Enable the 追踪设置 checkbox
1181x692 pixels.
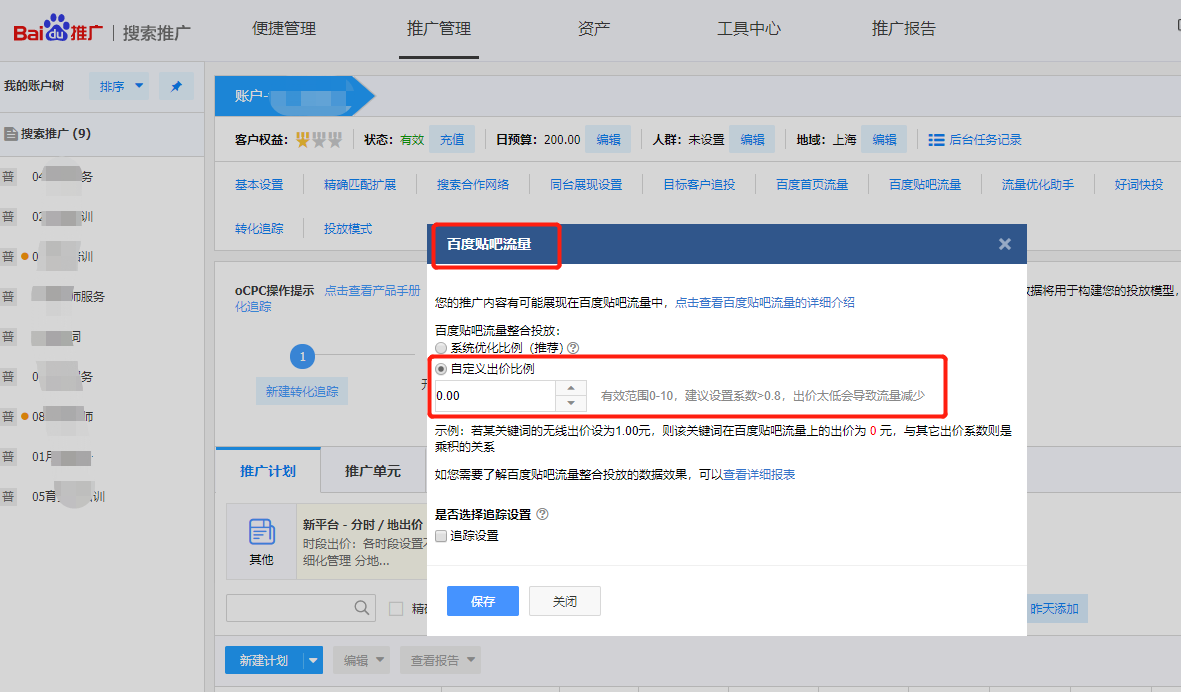441,536
